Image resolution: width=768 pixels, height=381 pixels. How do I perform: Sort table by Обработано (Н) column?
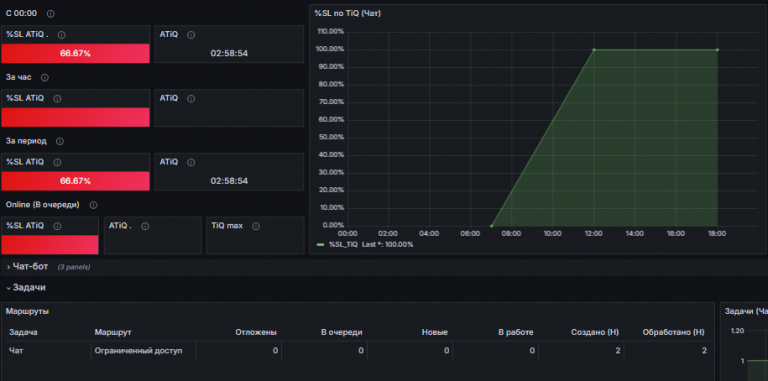point(673,332)
